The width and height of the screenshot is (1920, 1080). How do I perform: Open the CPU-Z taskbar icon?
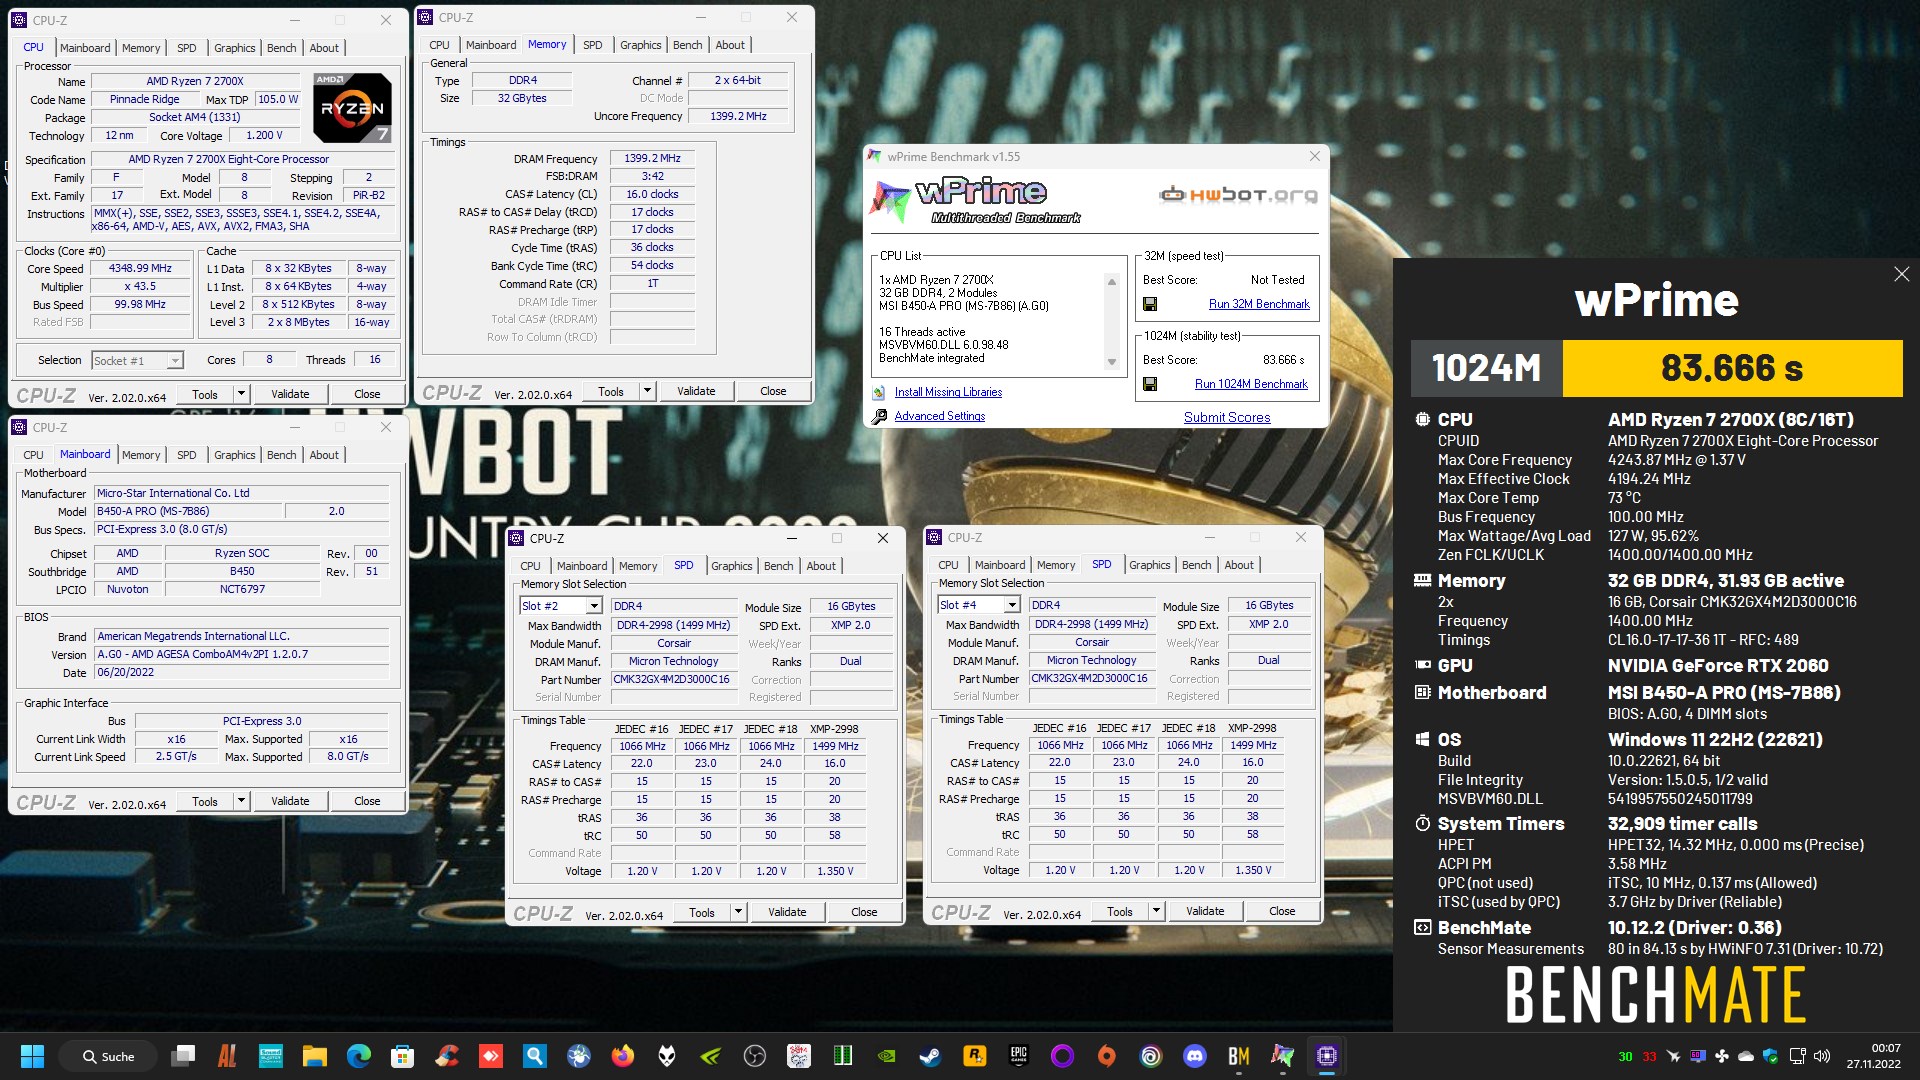coord(1327,1056)
